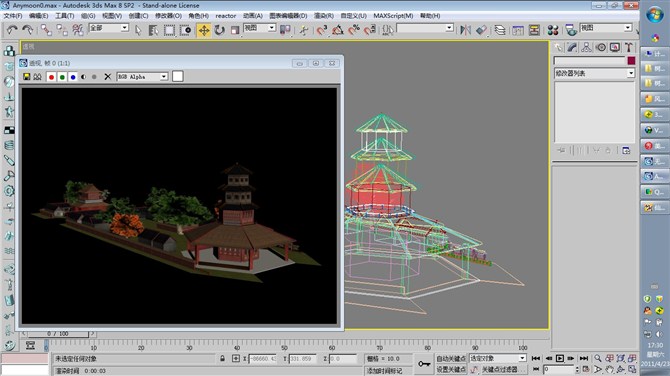
Task: Click Clone Rendered Frame Window icon
Action: [38, 77]
